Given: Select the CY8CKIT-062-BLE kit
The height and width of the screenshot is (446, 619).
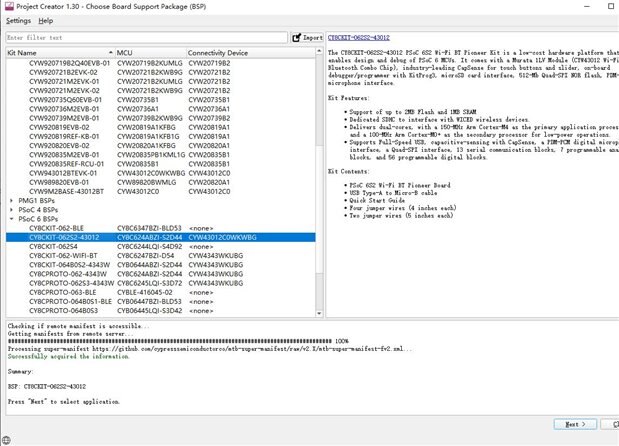Looking at the screenshot, I should tap(56, 228).
